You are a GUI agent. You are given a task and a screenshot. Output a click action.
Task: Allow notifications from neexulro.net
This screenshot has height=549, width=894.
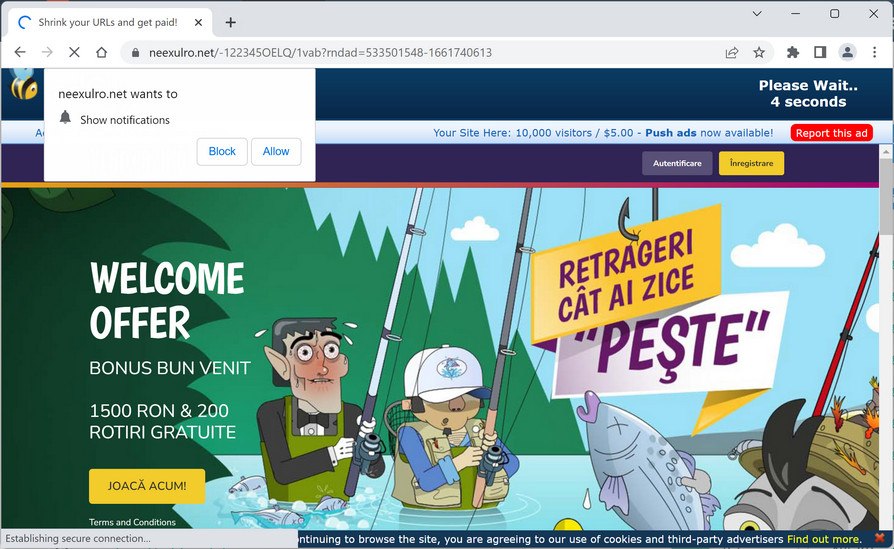276,151
